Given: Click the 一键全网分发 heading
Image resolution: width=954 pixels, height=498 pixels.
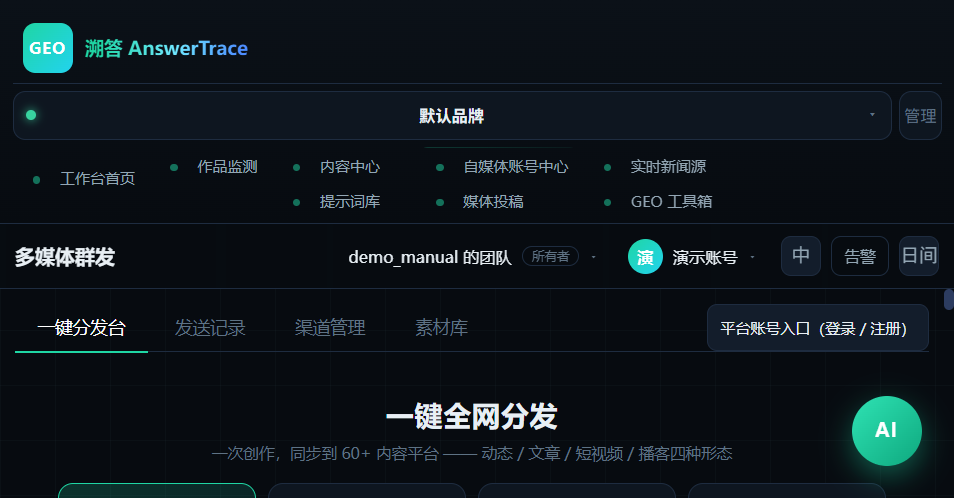Looking at the screenshot, I should click(472, 417).
